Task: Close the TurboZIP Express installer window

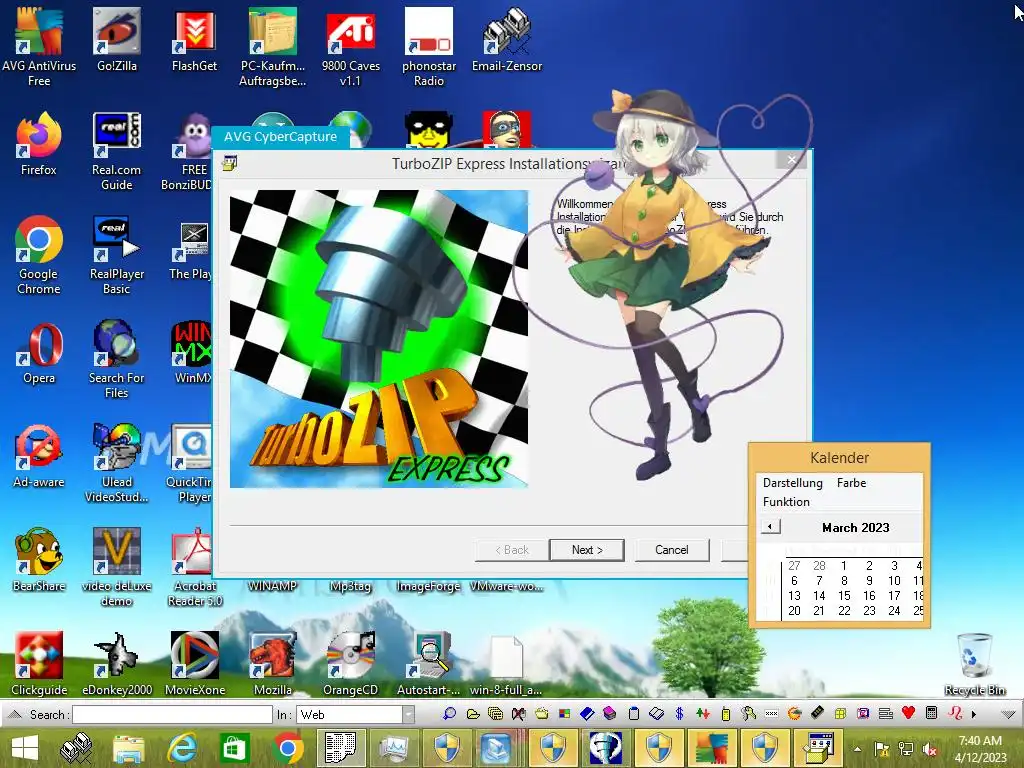Action: point(792,159)
